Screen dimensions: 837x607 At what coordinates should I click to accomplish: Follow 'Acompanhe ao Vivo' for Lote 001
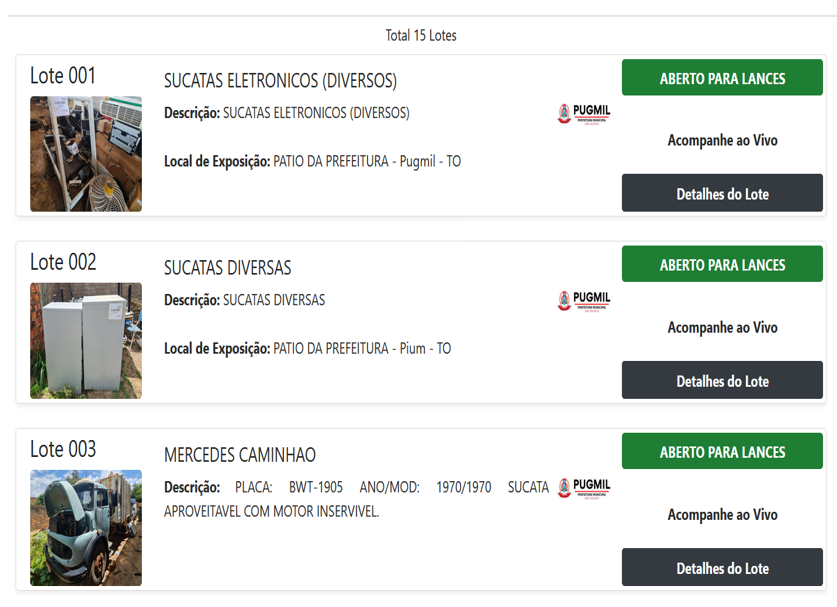click(722, 140)
